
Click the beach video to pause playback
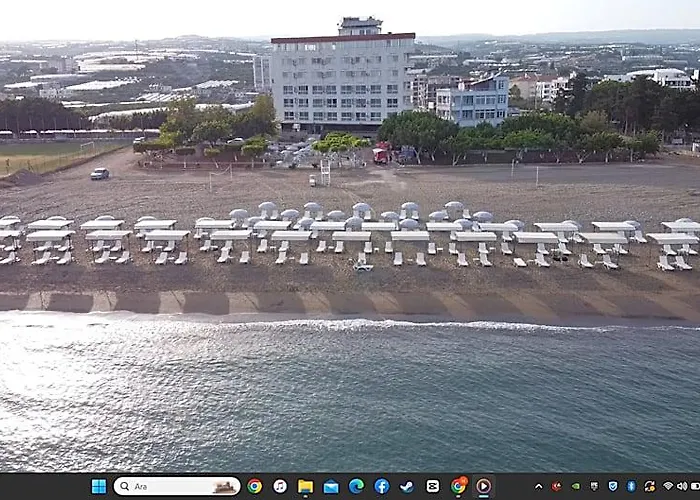point(350,237)
